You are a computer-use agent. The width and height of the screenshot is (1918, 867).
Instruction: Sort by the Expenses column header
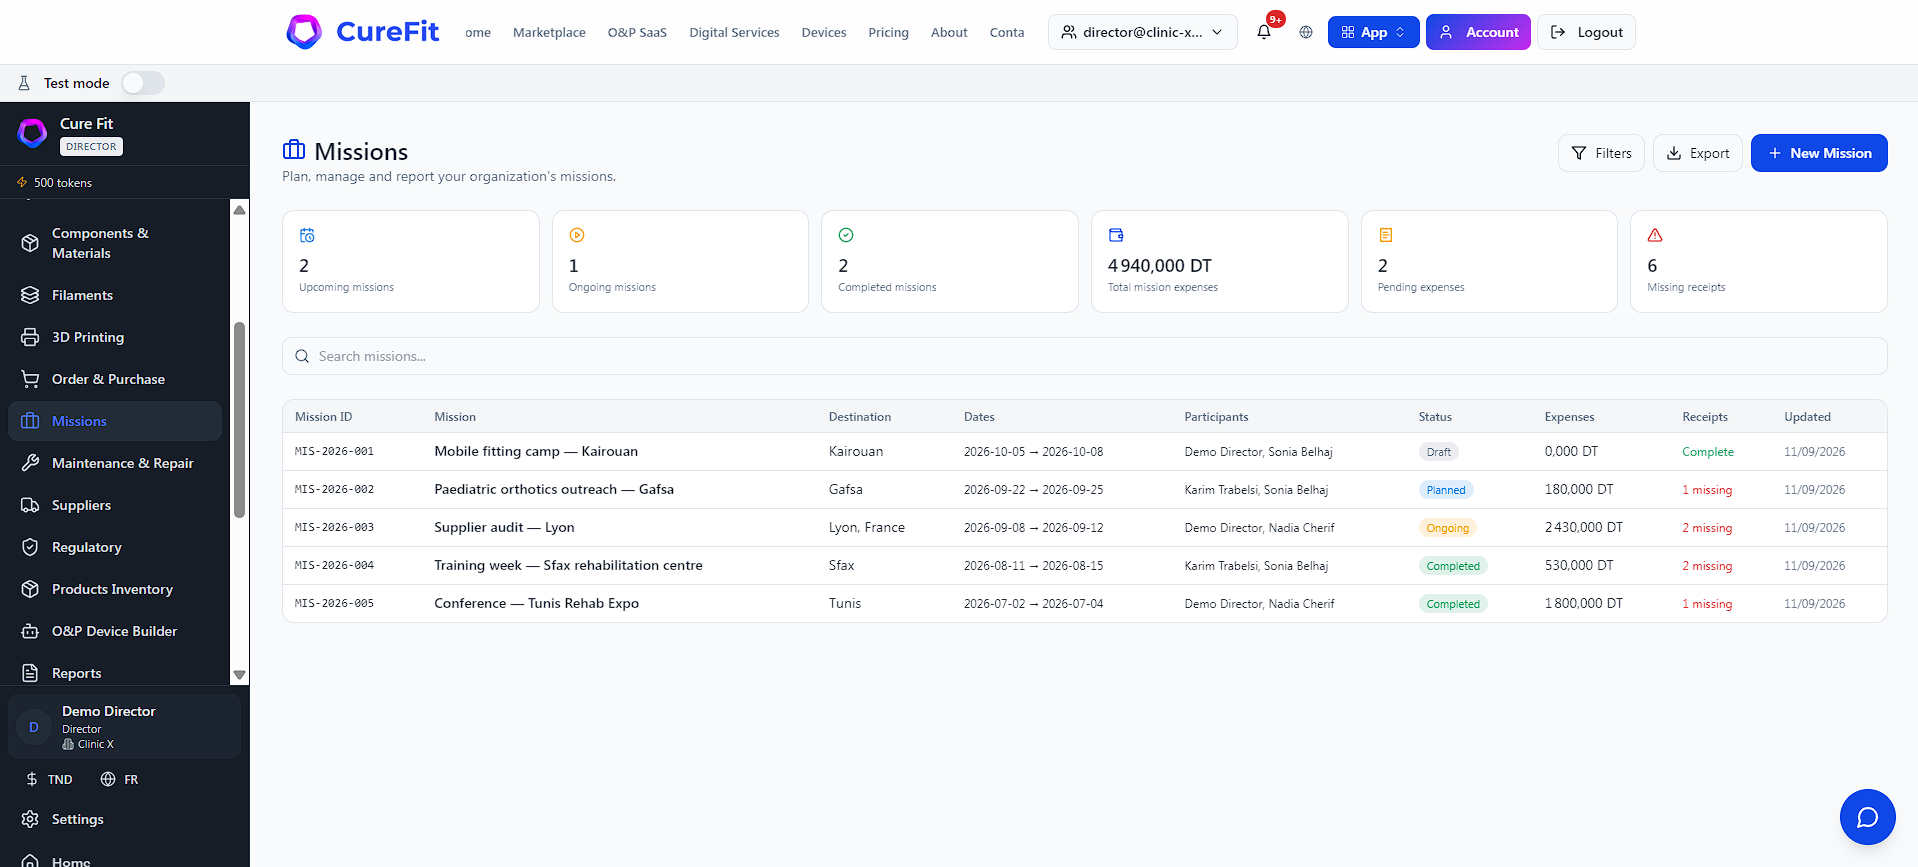point(1569,417)
